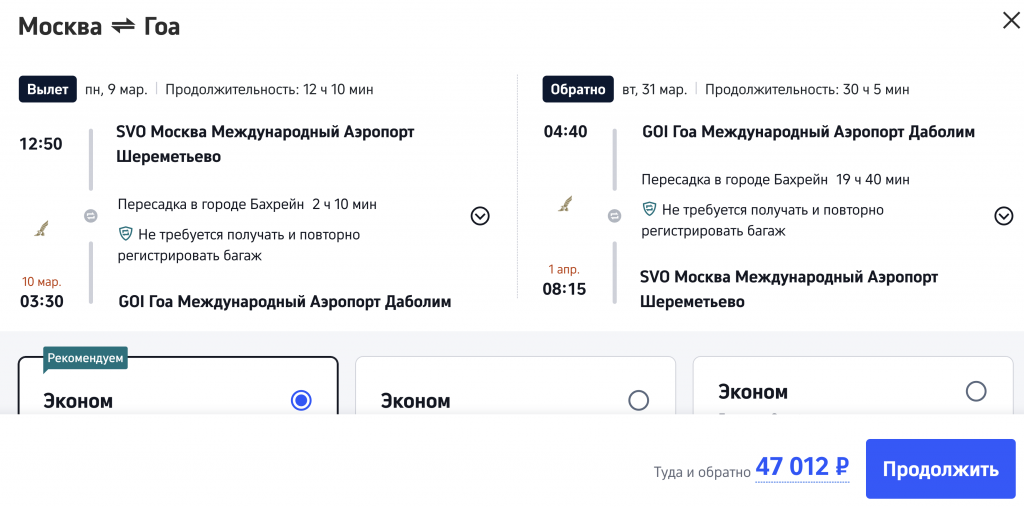Select the right-most Эконом fare radio button
1024x507 pixels.
tap(976, 391)
